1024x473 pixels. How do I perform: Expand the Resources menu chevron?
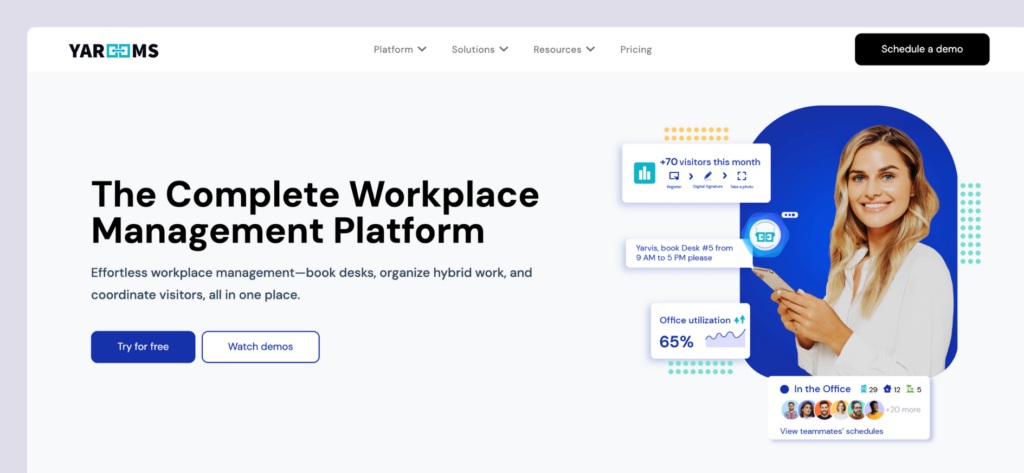[591, 49]
